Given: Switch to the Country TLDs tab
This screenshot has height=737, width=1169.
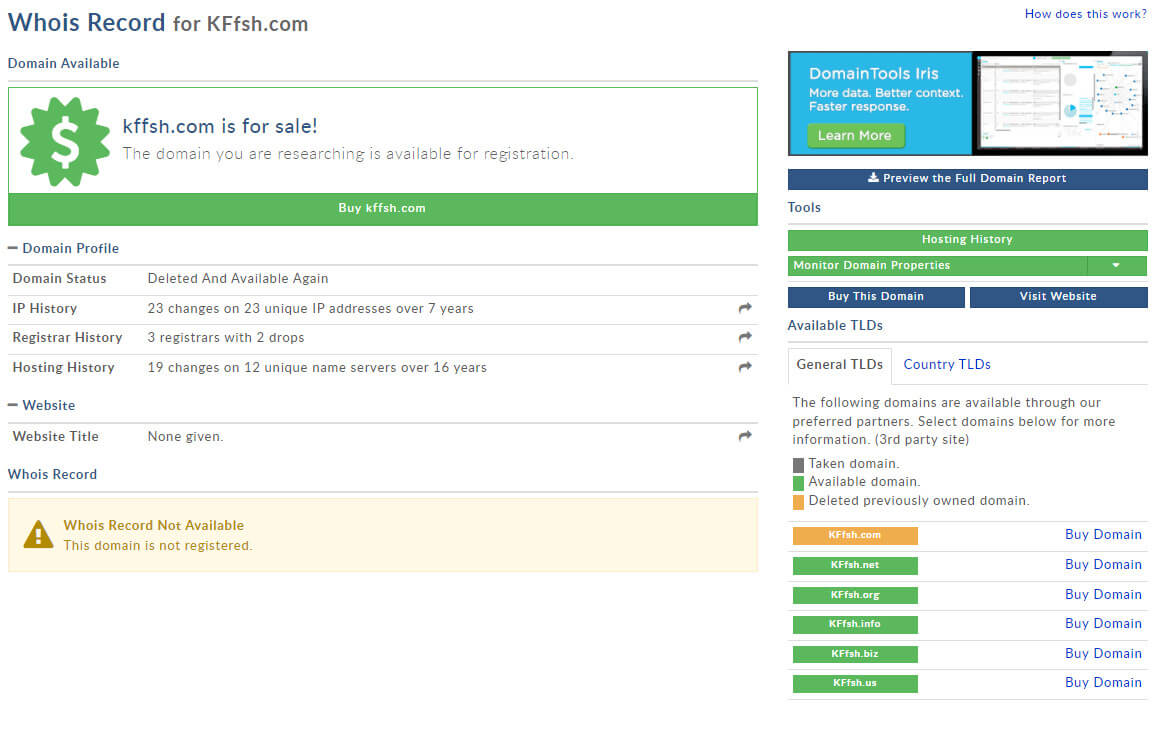Looking at the screenshot, I should click(947, 364).
